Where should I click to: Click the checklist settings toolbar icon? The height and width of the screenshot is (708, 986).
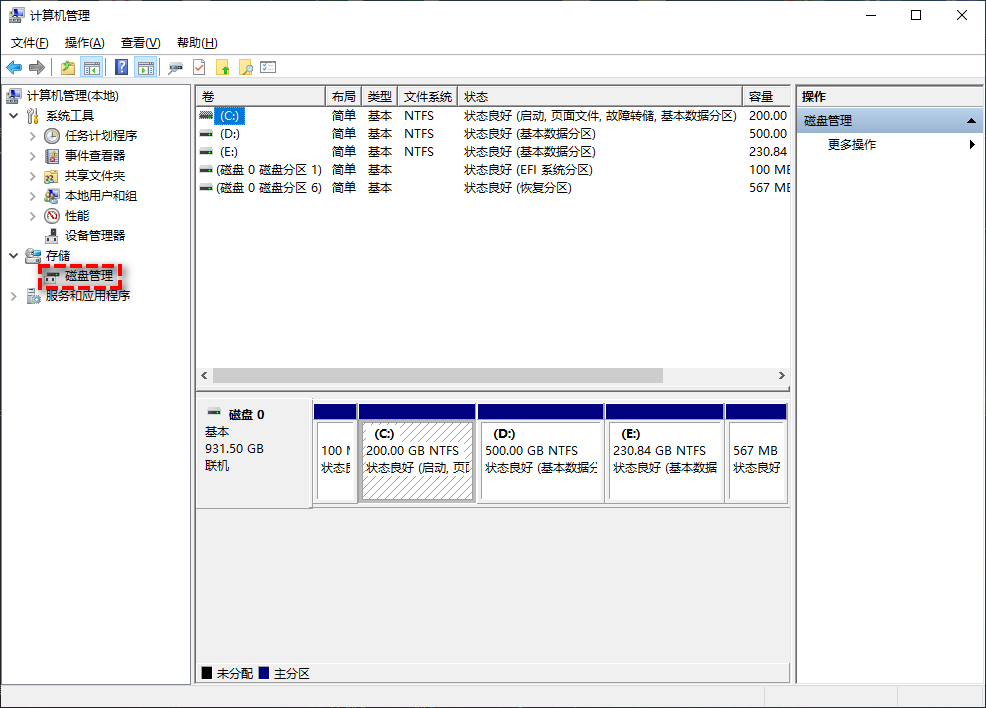point(268,67)
